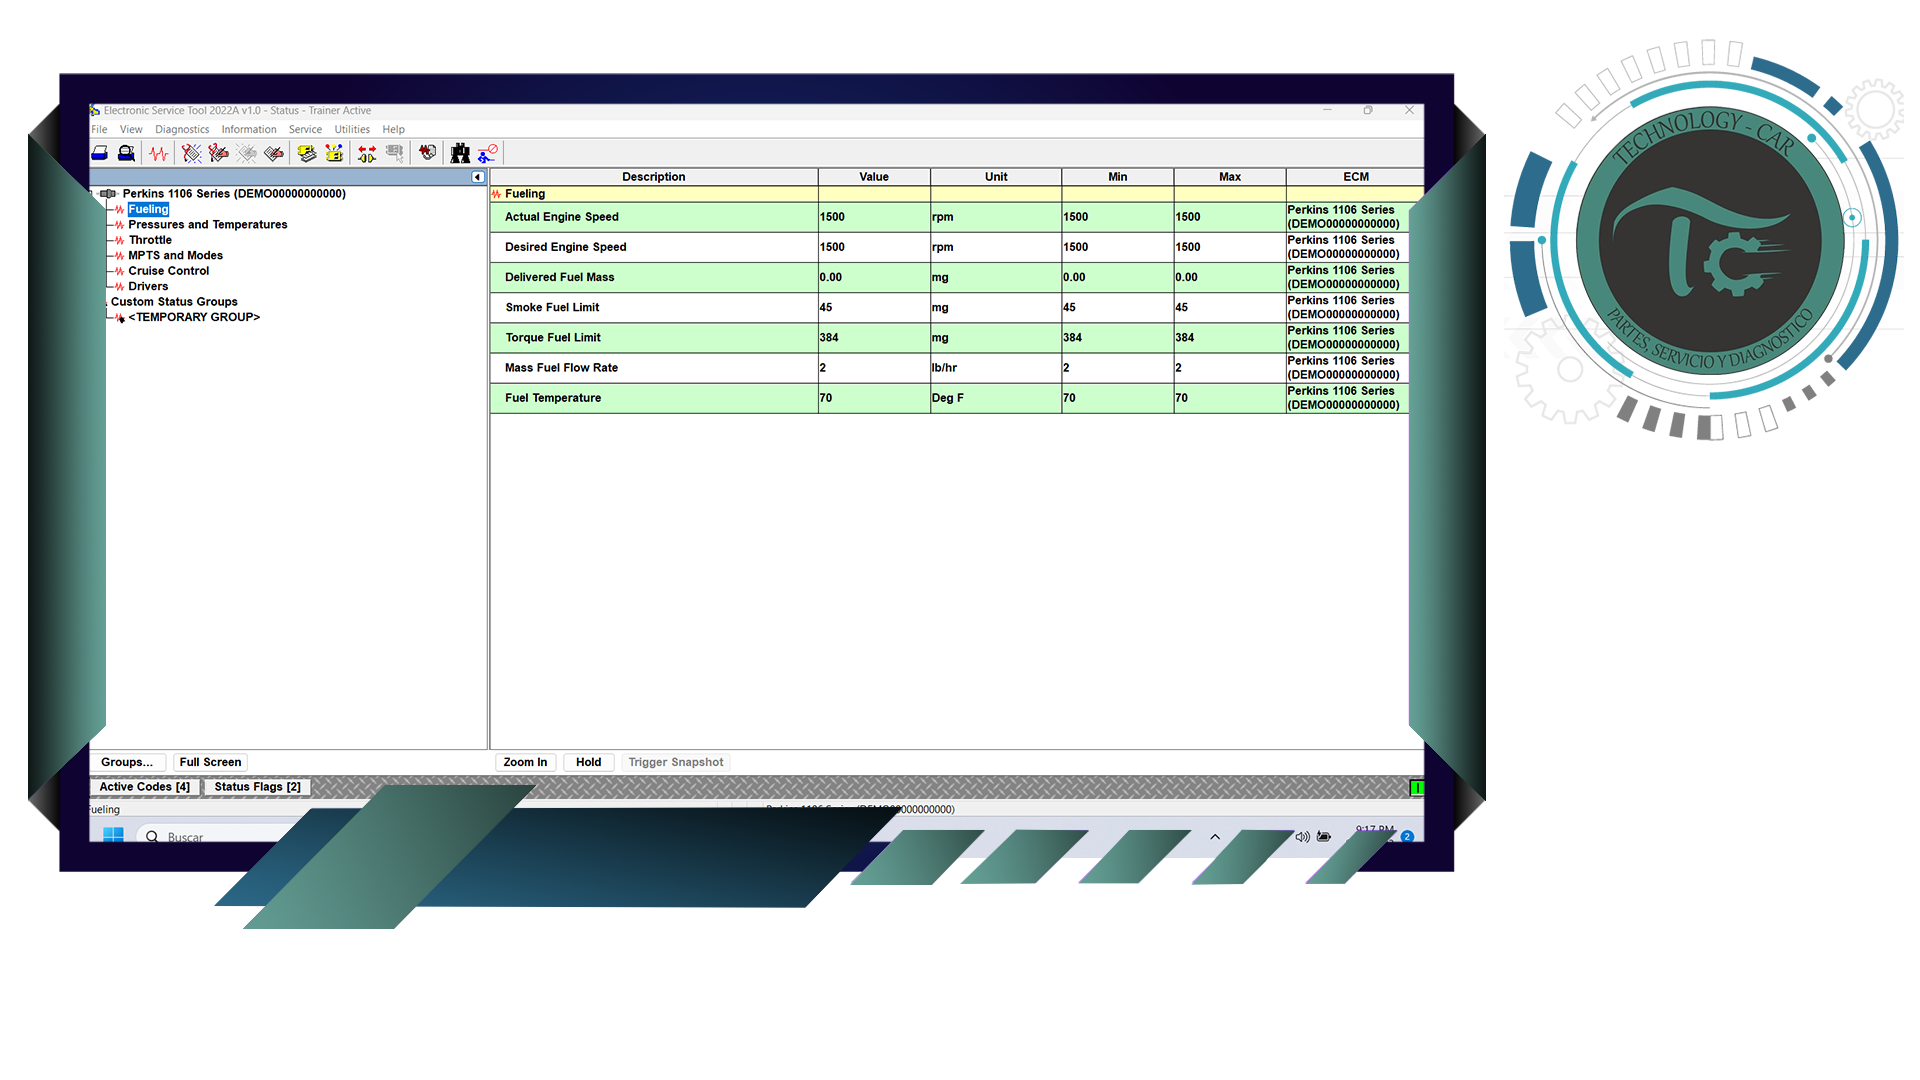
Task: Open Print Preview from the toolbar
Action: point(126,153)
